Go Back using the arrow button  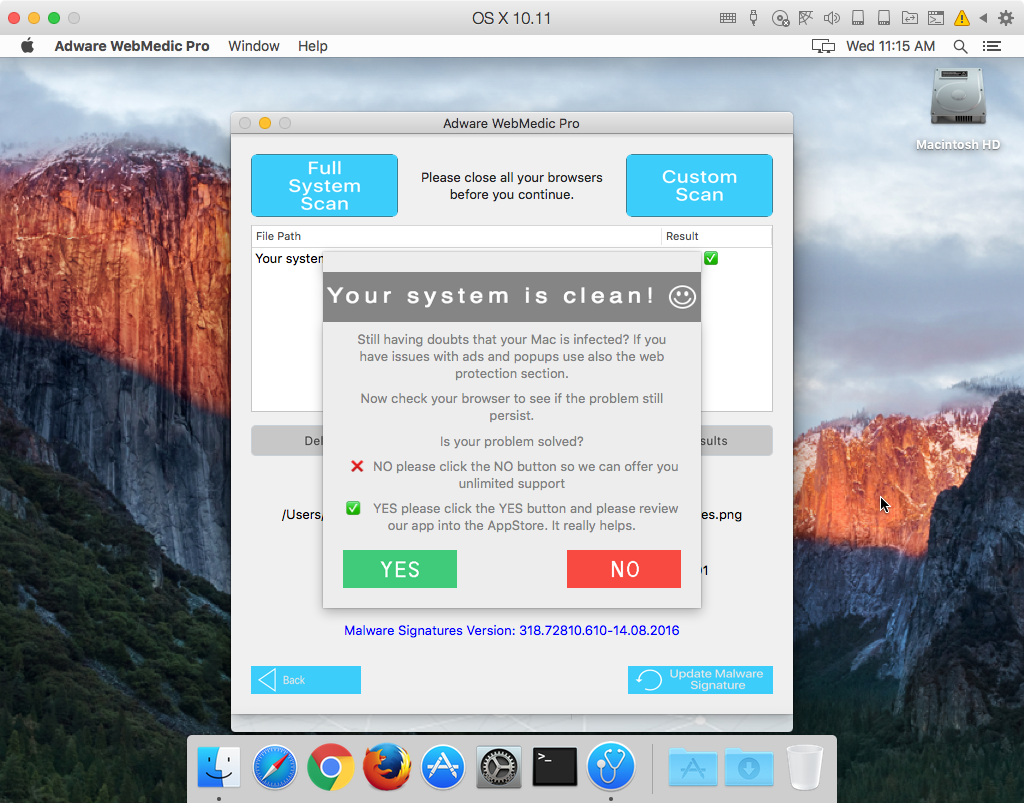pos(305,680)
